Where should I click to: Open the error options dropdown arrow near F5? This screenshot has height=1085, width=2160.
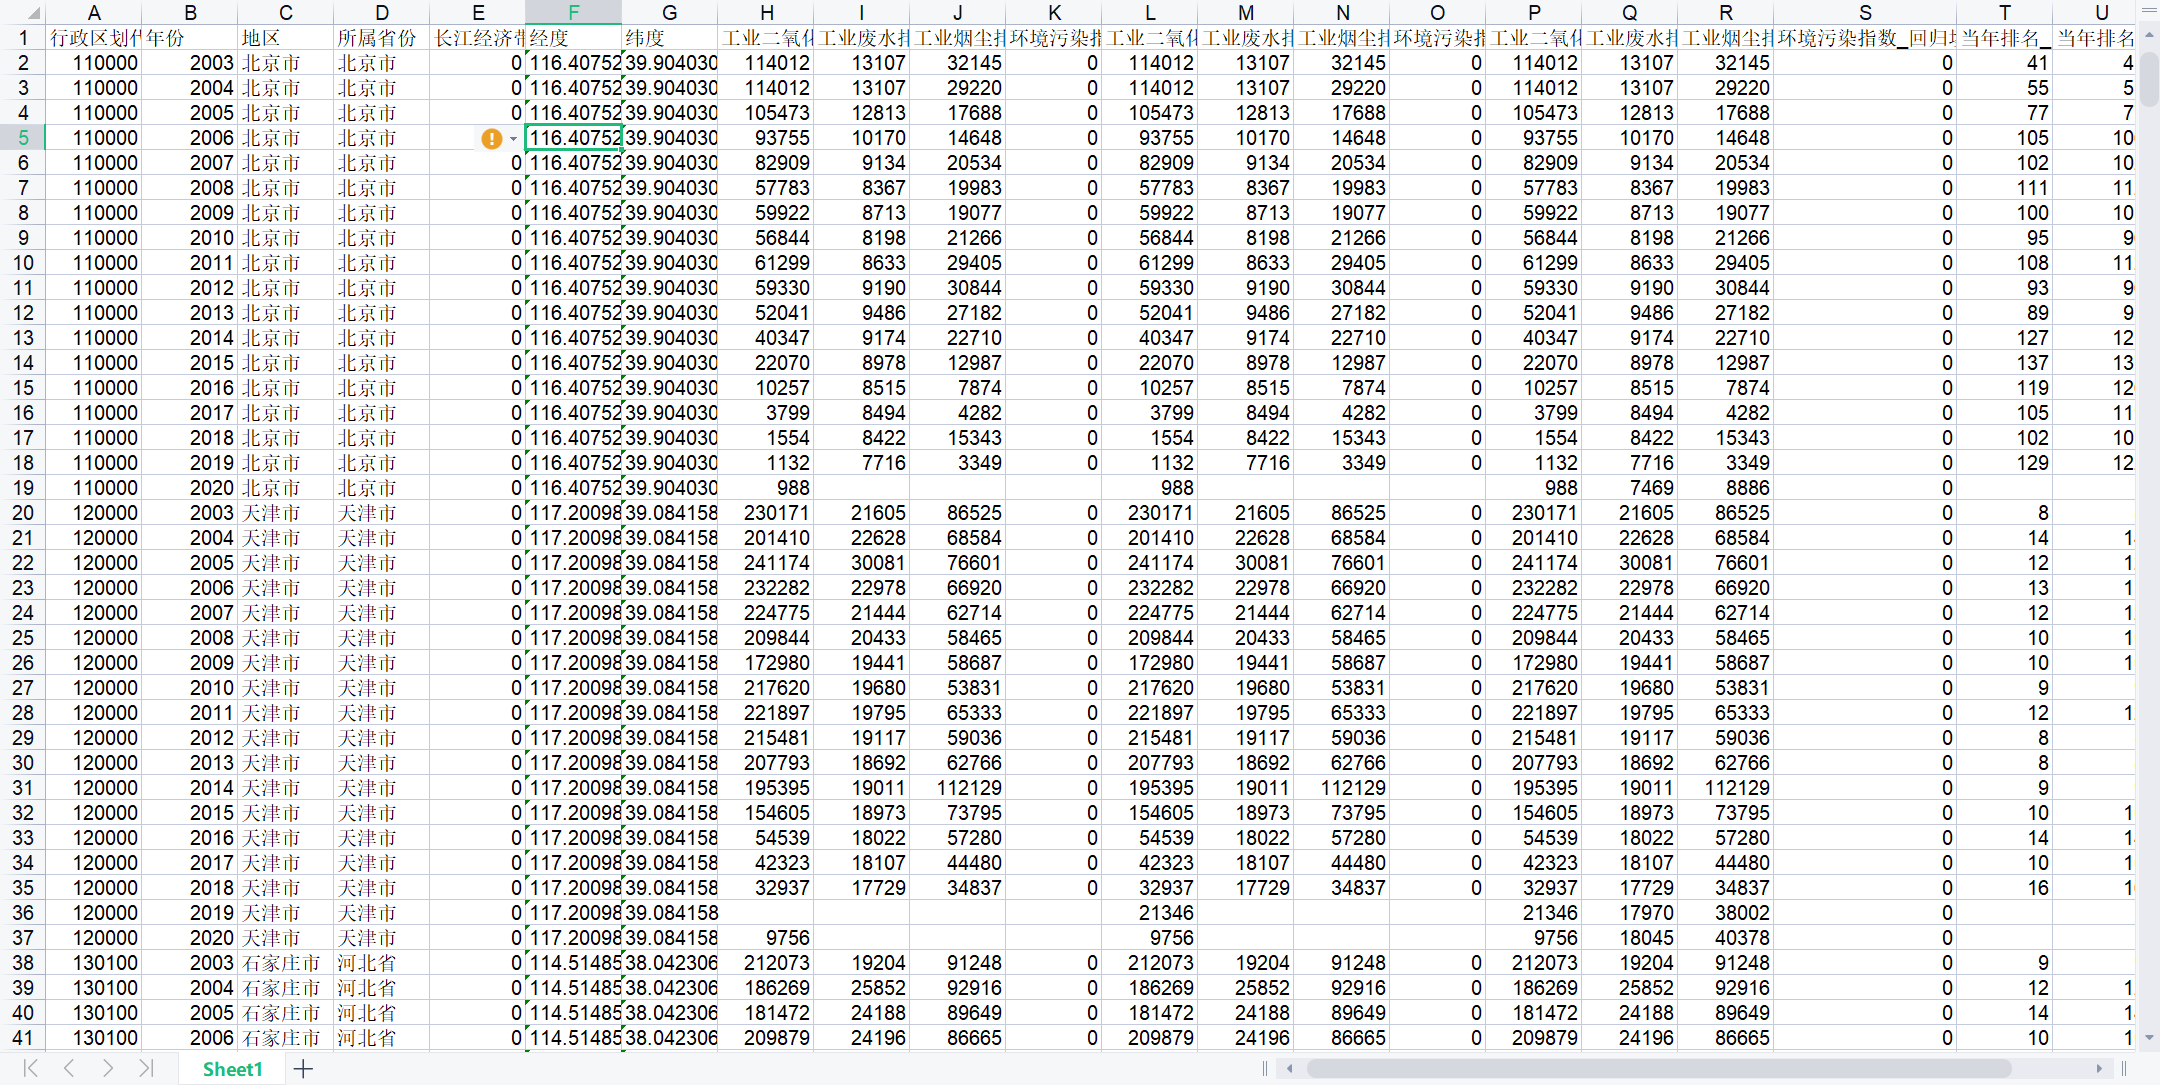click(x=513, y=139)
